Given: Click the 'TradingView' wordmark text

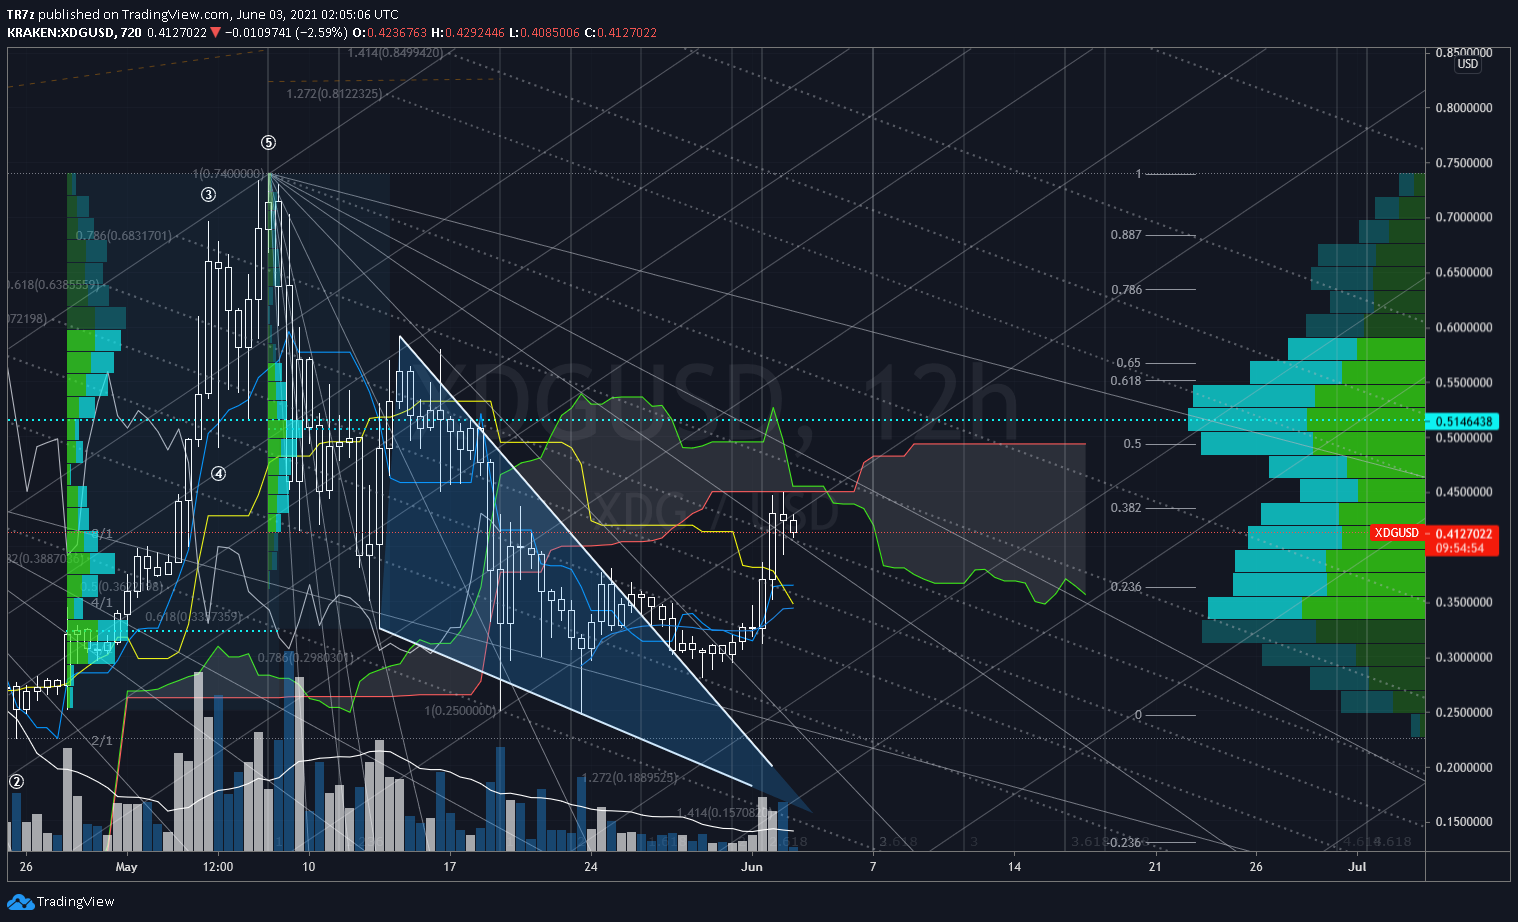Looking at the screenshot, I should pos(76,902).
